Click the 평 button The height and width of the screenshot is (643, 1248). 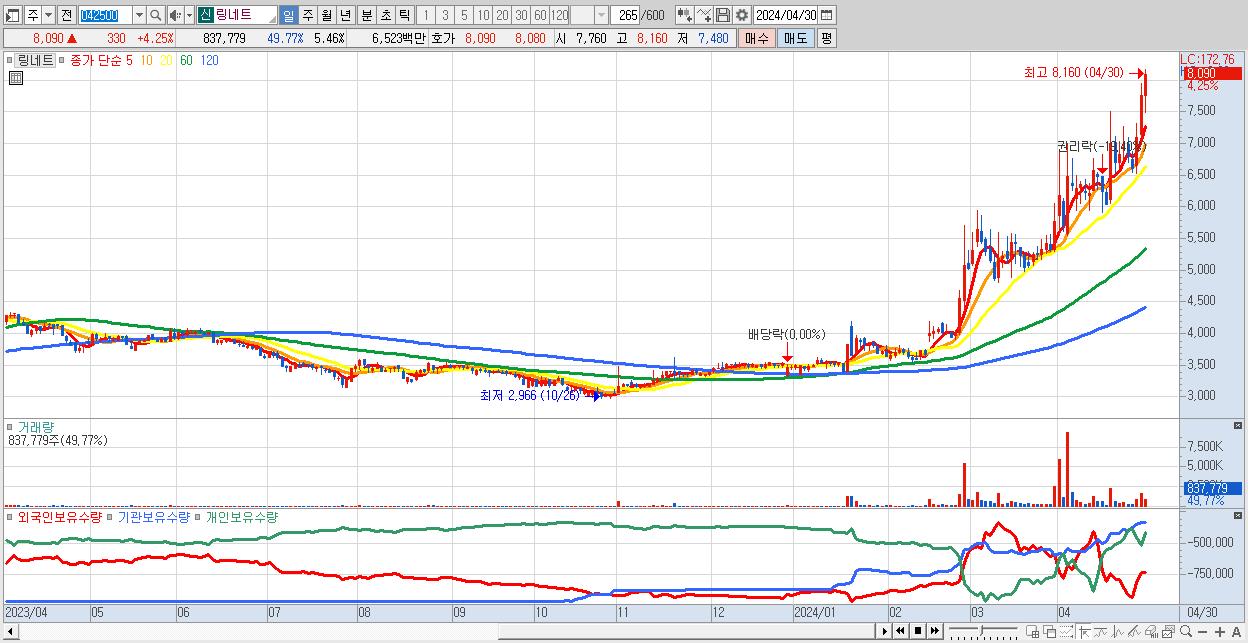click(x=826, y=38)
